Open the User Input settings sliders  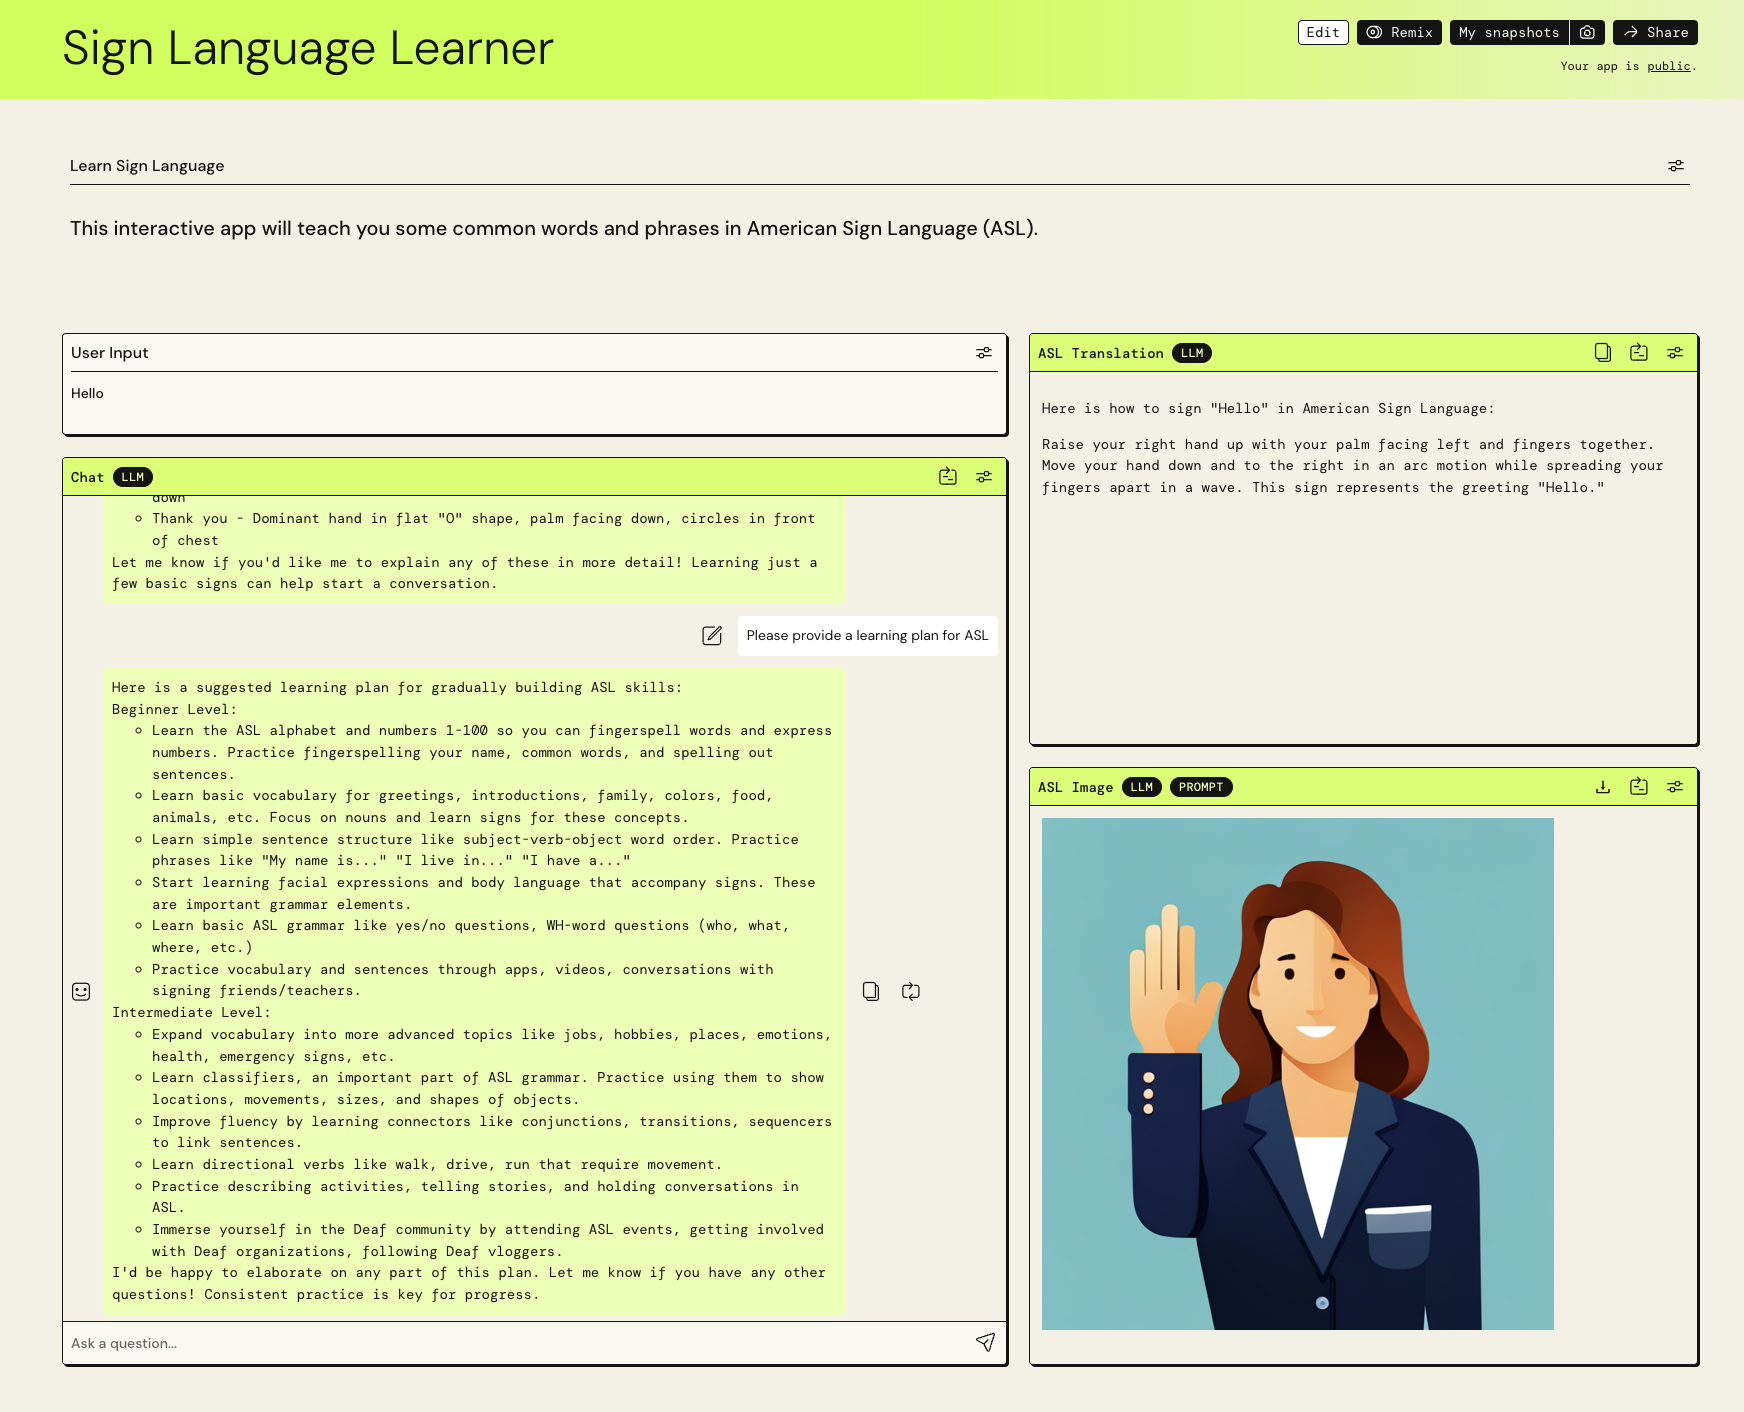984,352
